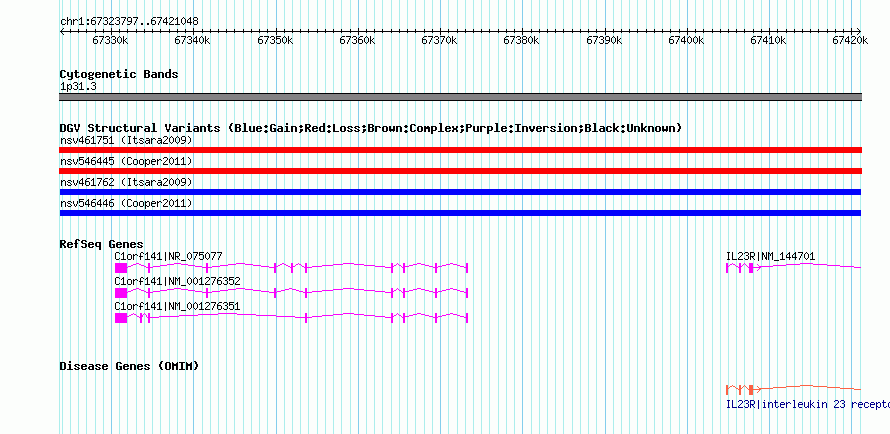
Task: Open the C1orf141|NR_075077 transcript label
Action: tap(169, 256)
